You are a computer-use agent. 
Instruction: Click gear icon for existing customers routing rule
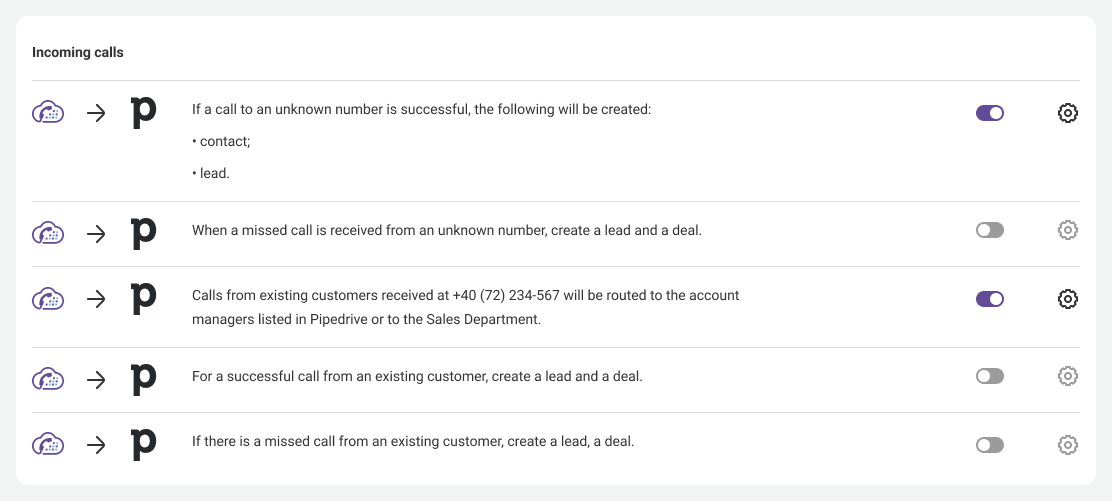pos(1067,299)
